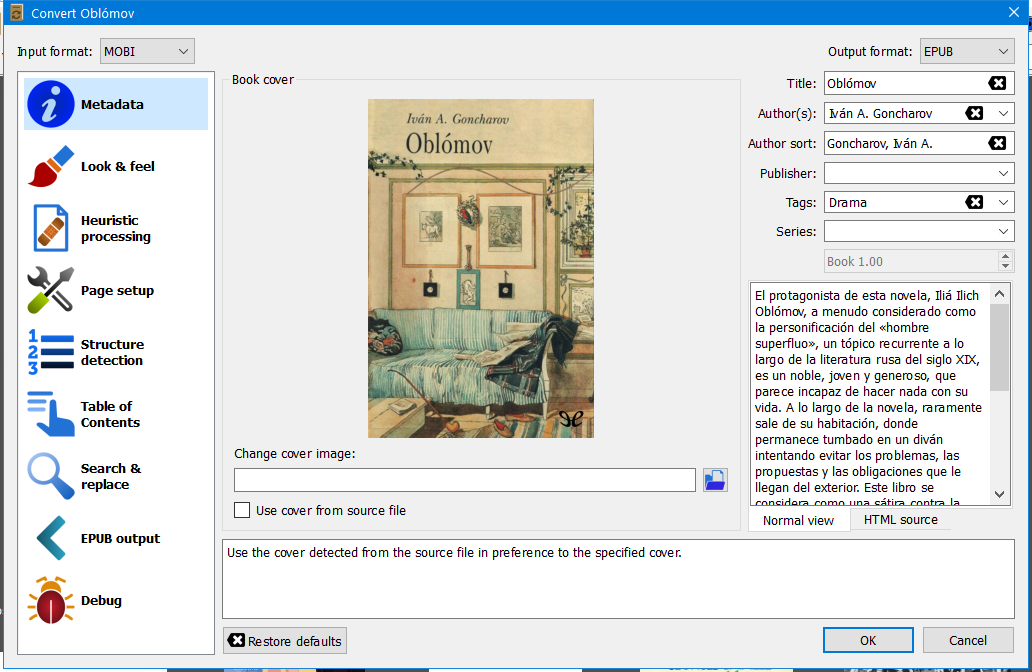The width and height of the screenshot is (1032, 672).
Task: Click the 'Iván A. Goncharov' text in Author(s) field
Action: (881, 113)
